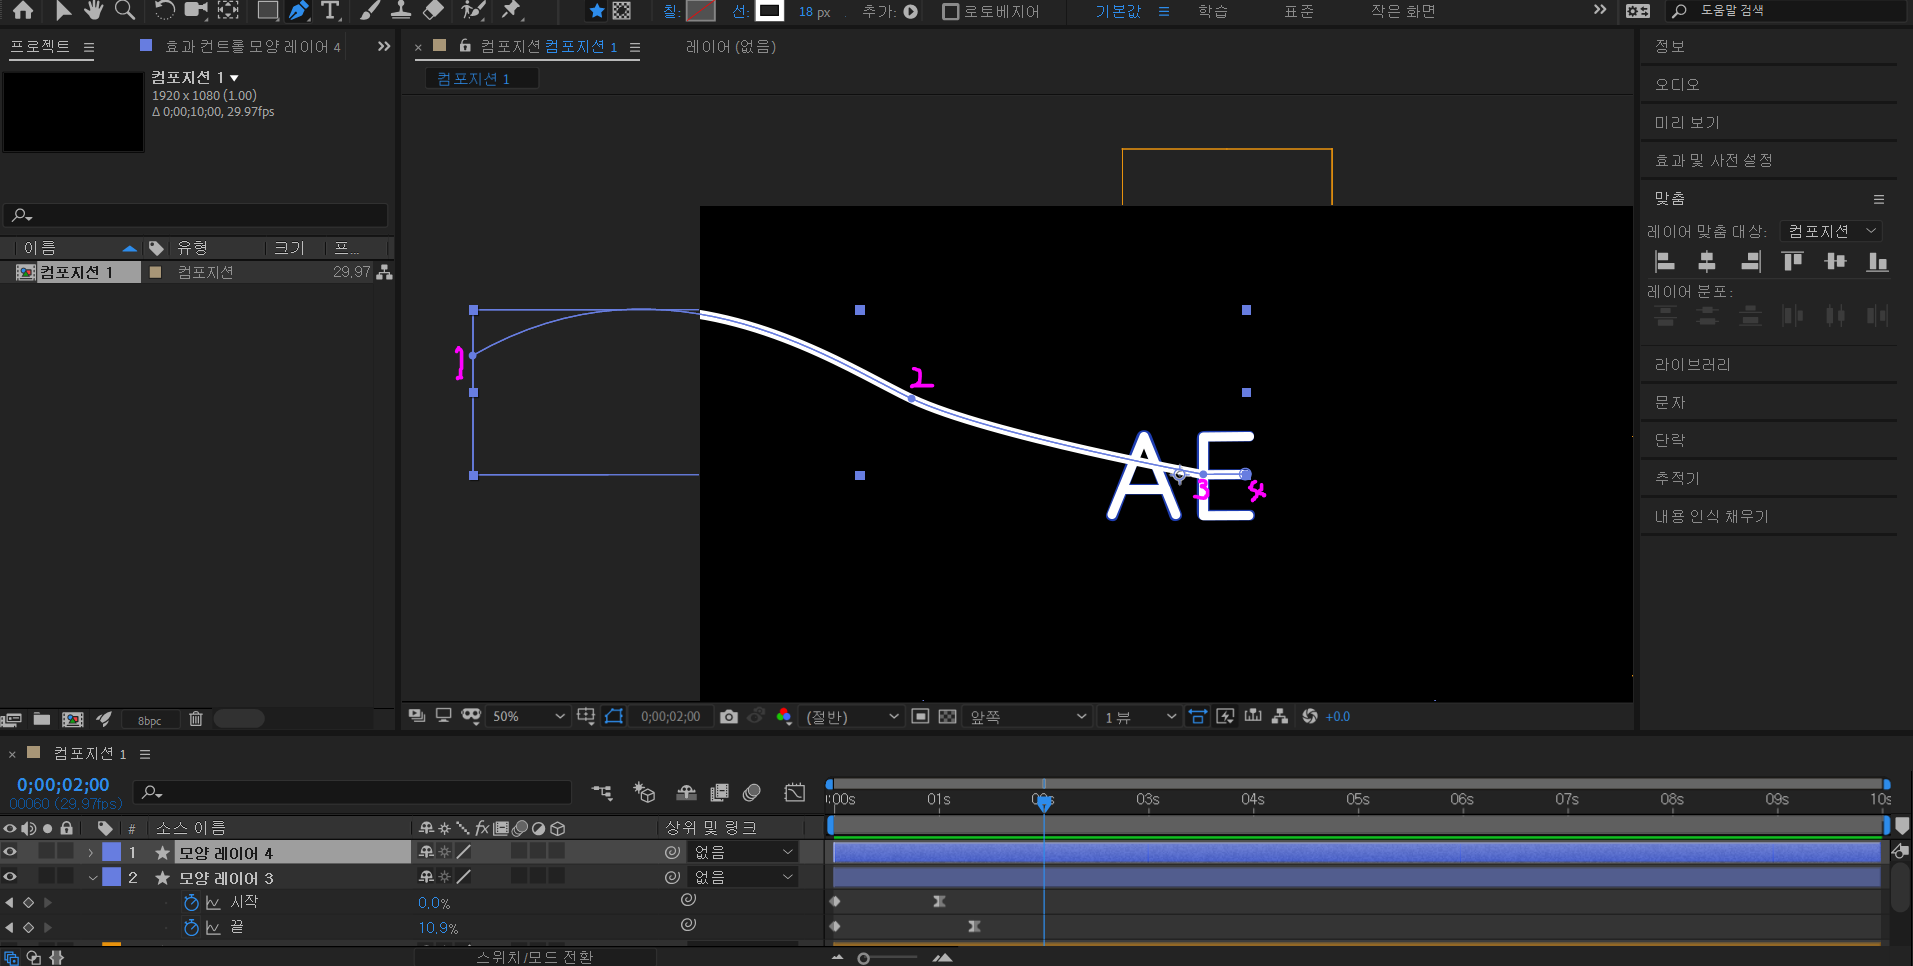Reset exposure icon in viewer bar
The height and width of the screenshot is (966, 1913).
pyautogui.click(x=1310, y=716)
